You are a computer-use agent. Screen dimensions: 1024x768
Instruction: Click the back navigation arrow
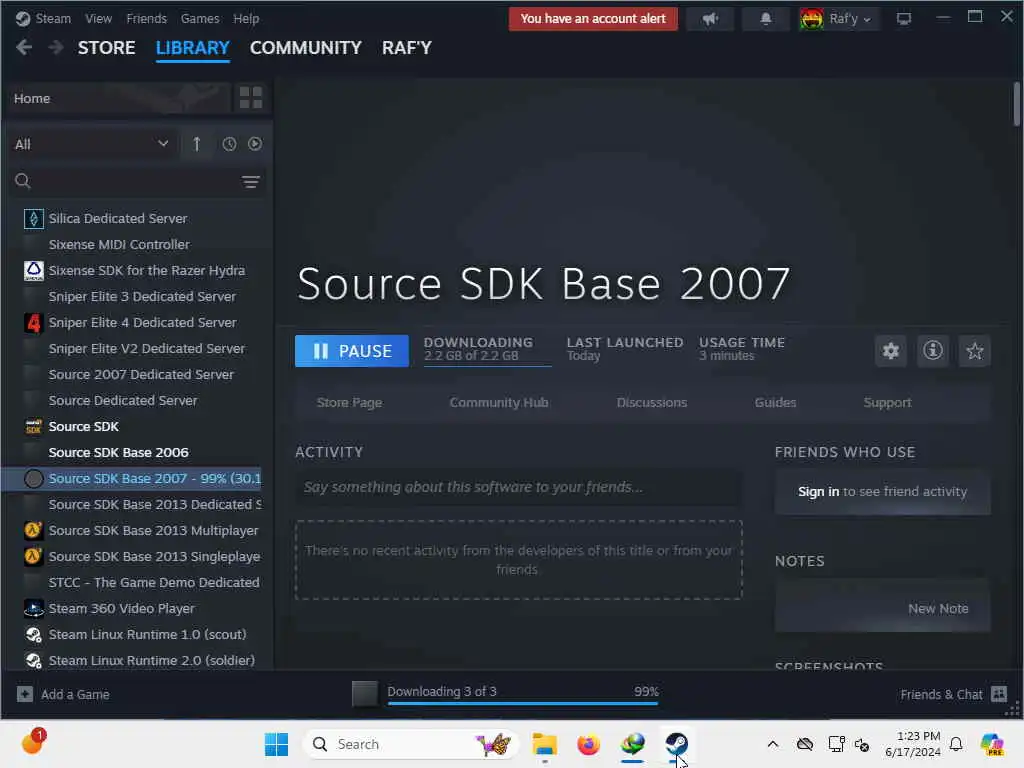24,48
